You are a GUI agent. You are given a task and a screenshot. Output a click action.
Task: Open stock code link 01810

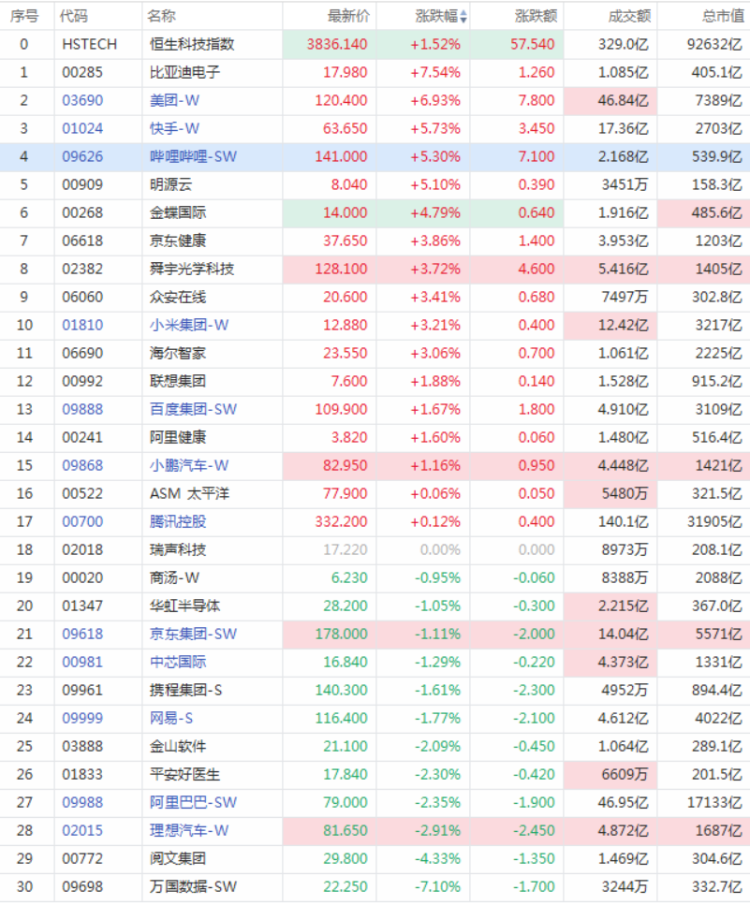[x=83, y=326]
